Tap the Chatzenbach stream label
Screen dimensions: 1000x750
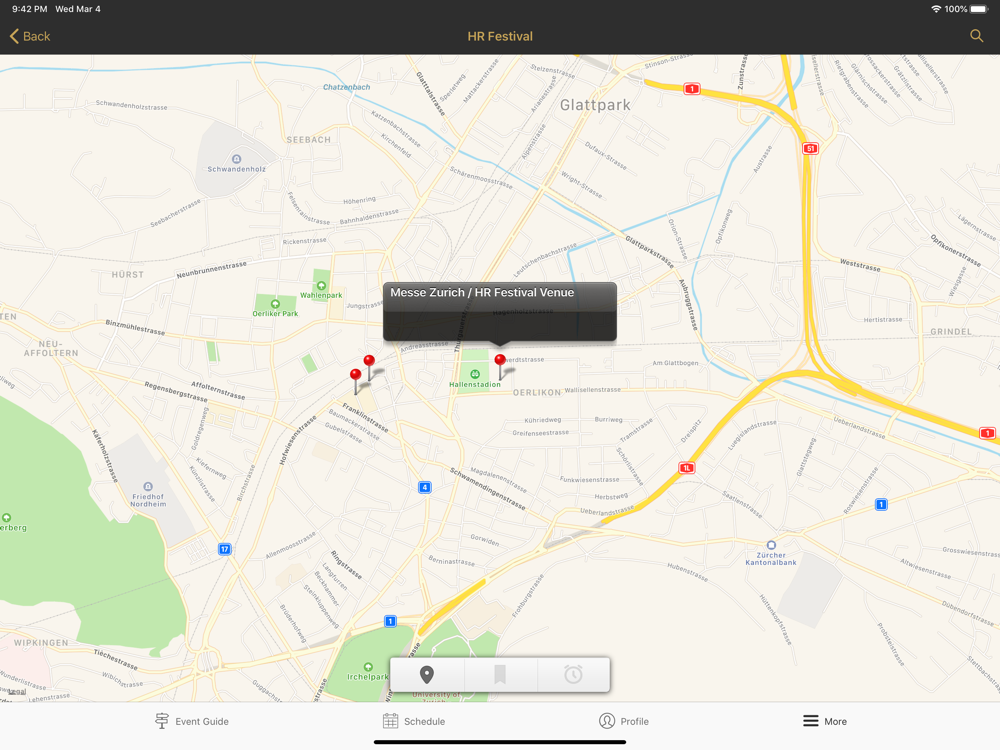[346, 87]
